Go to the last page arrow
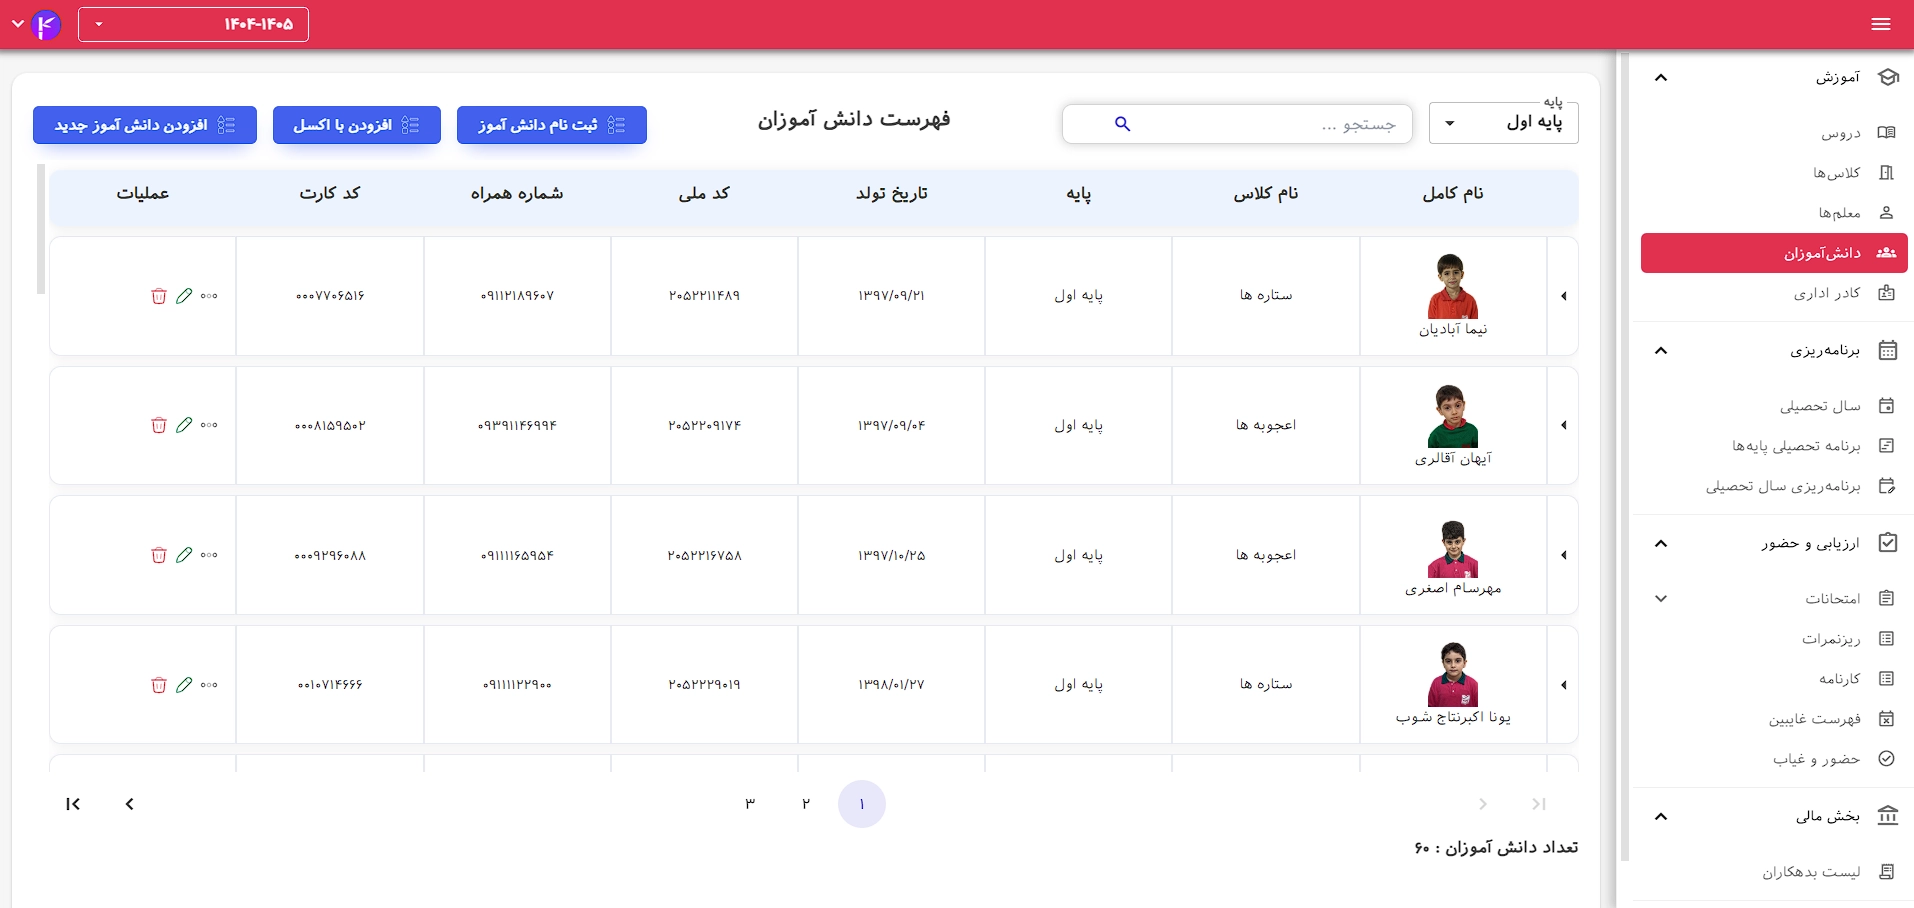 click(x=73, y=804)
